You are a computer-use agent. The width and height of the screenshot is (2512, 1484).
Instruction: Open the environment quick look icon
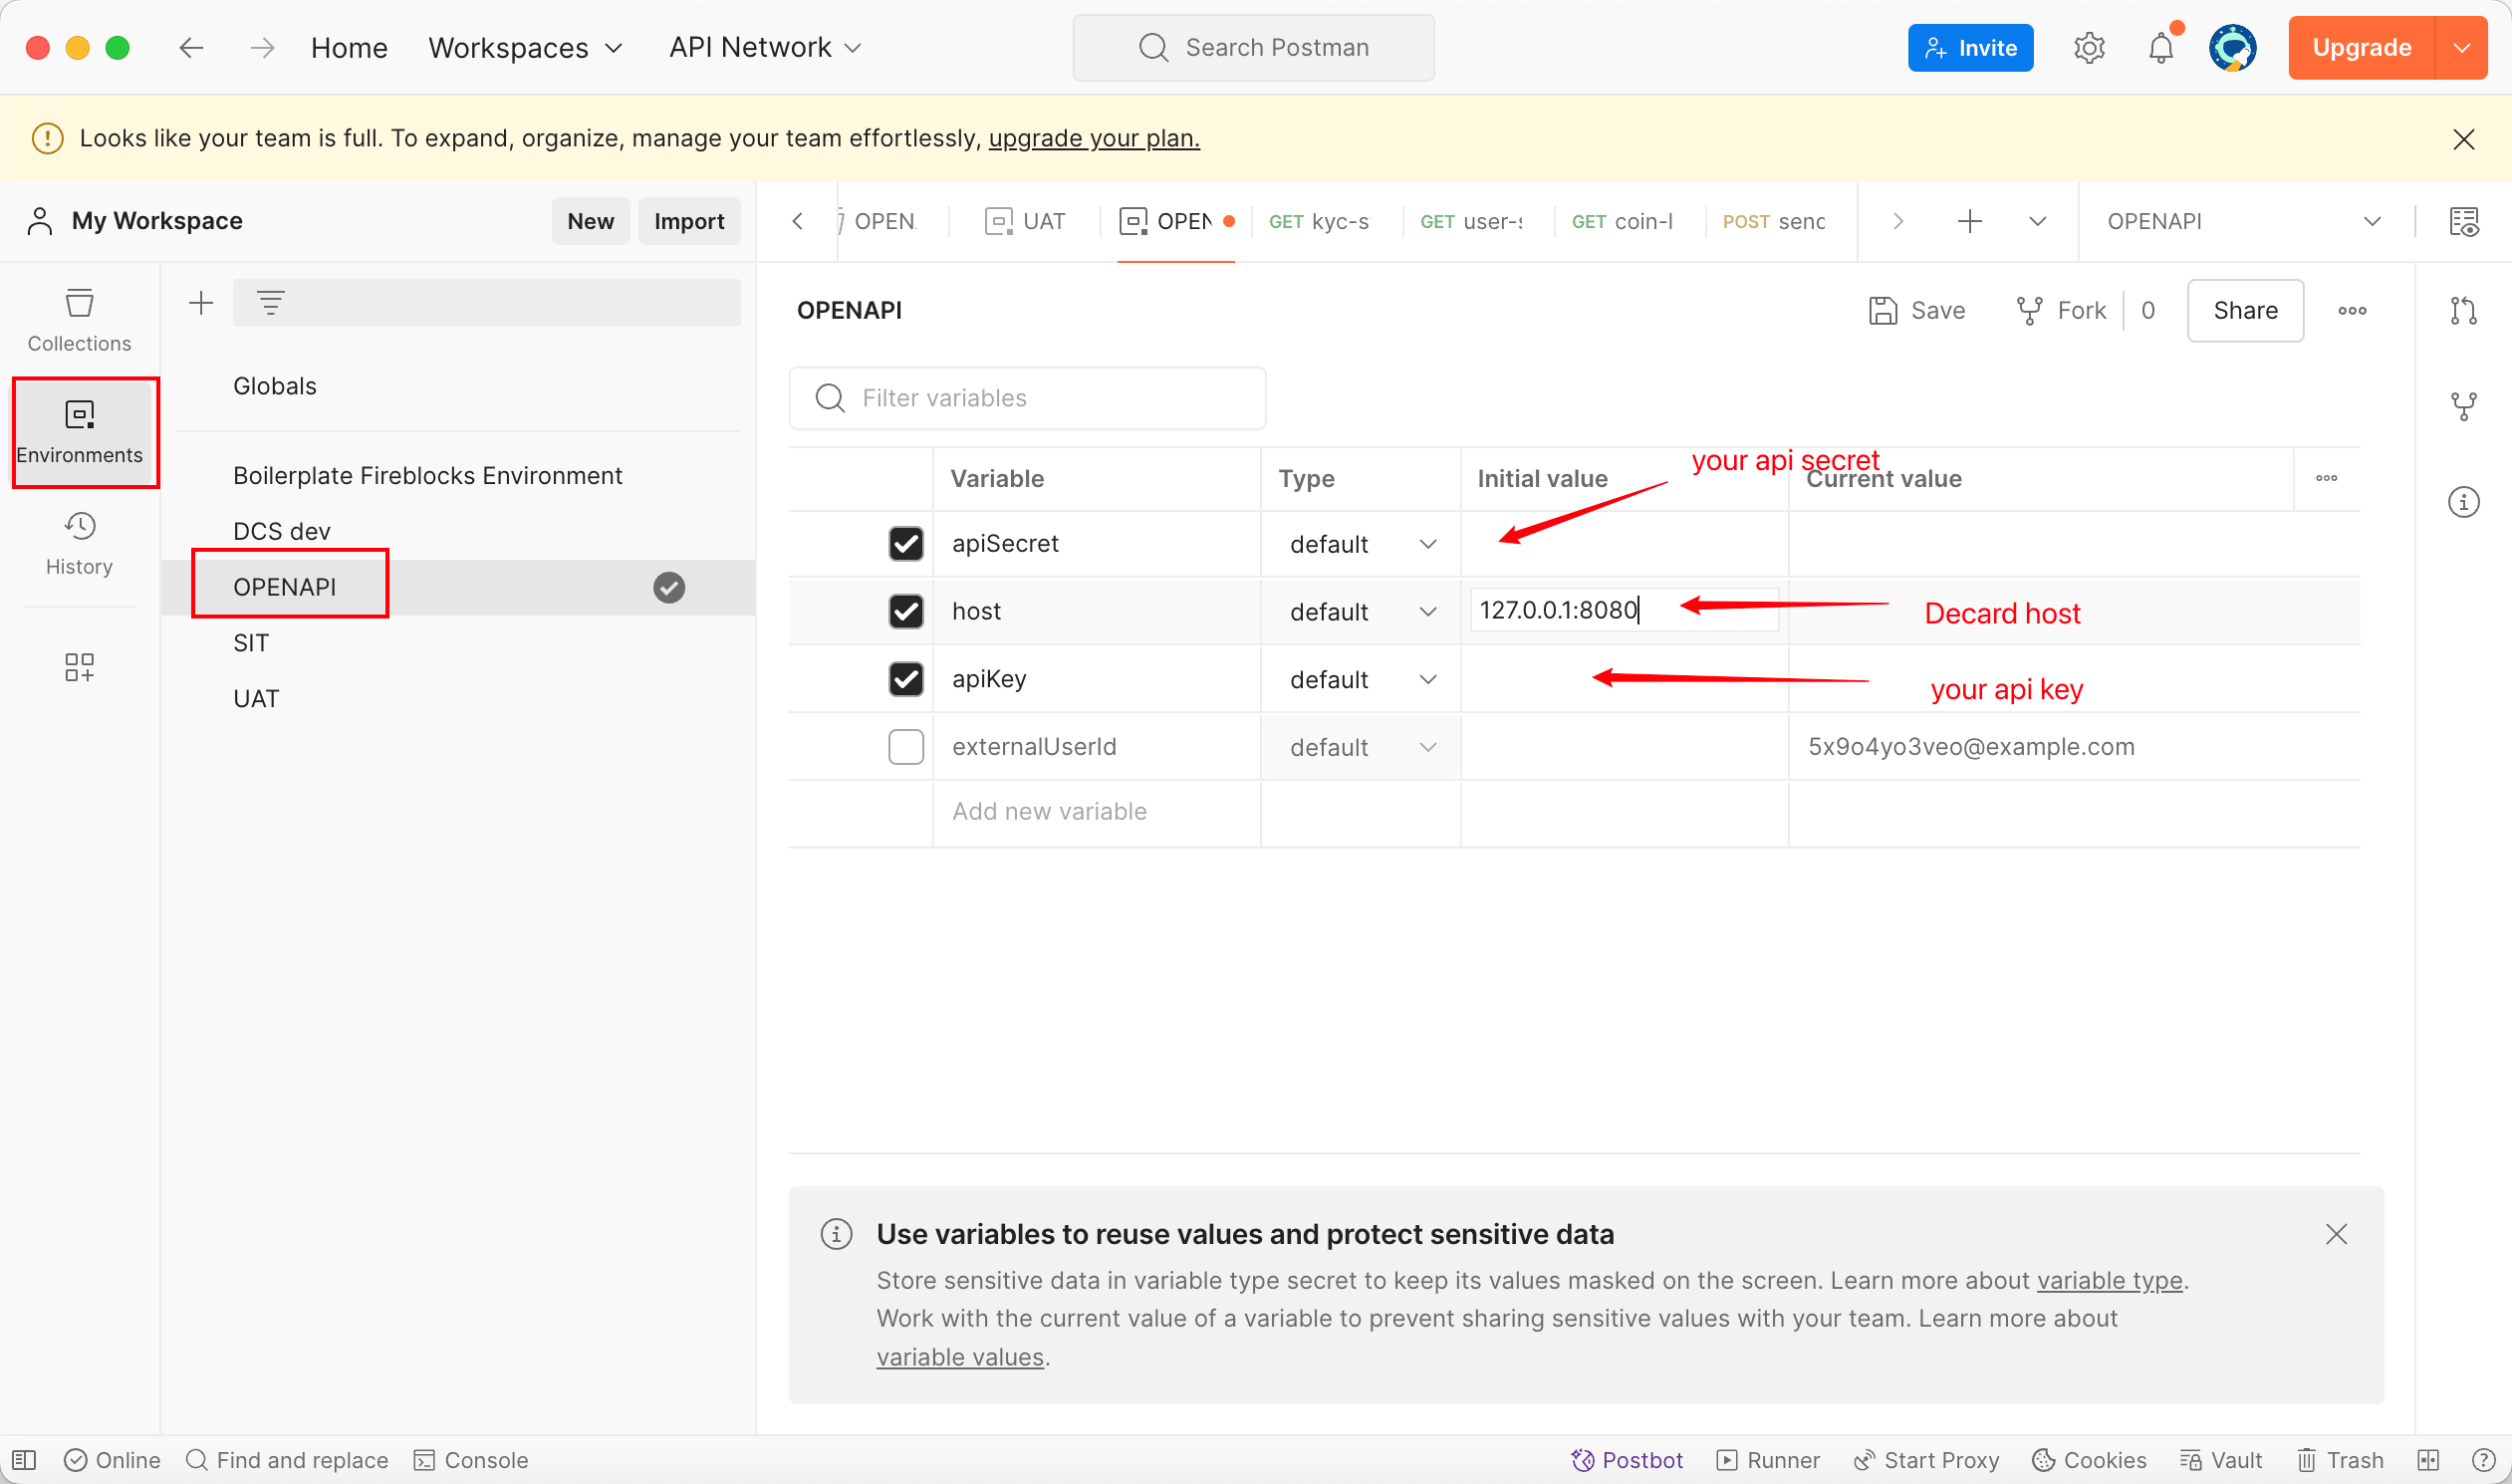pos(2463,221)
